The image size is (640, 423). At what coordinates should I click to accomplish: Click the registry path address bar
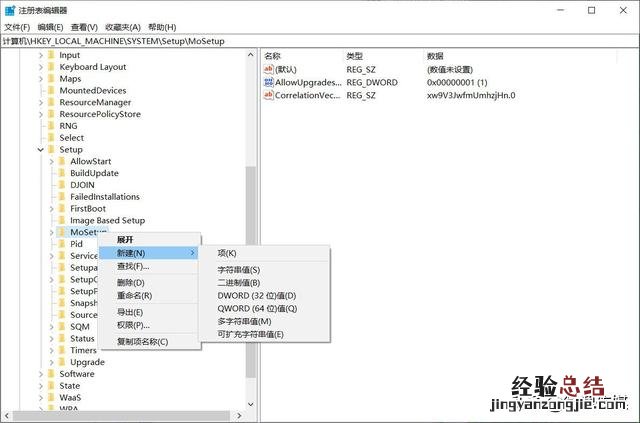coord(320,41)
